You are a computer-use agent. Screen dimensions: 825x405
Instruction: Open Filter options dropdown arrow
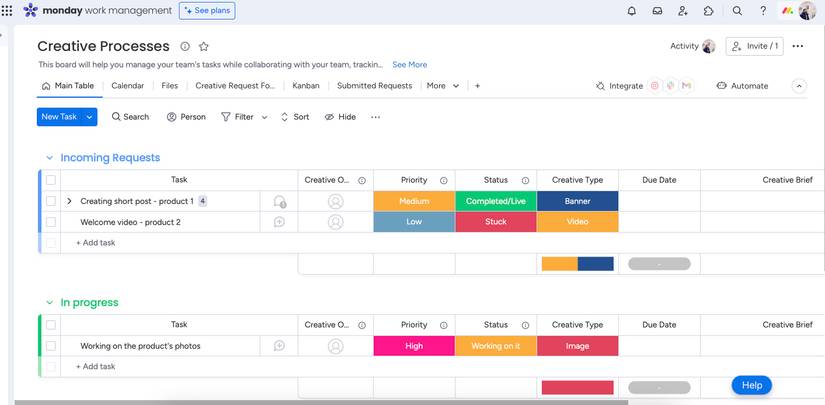(265, 117)
